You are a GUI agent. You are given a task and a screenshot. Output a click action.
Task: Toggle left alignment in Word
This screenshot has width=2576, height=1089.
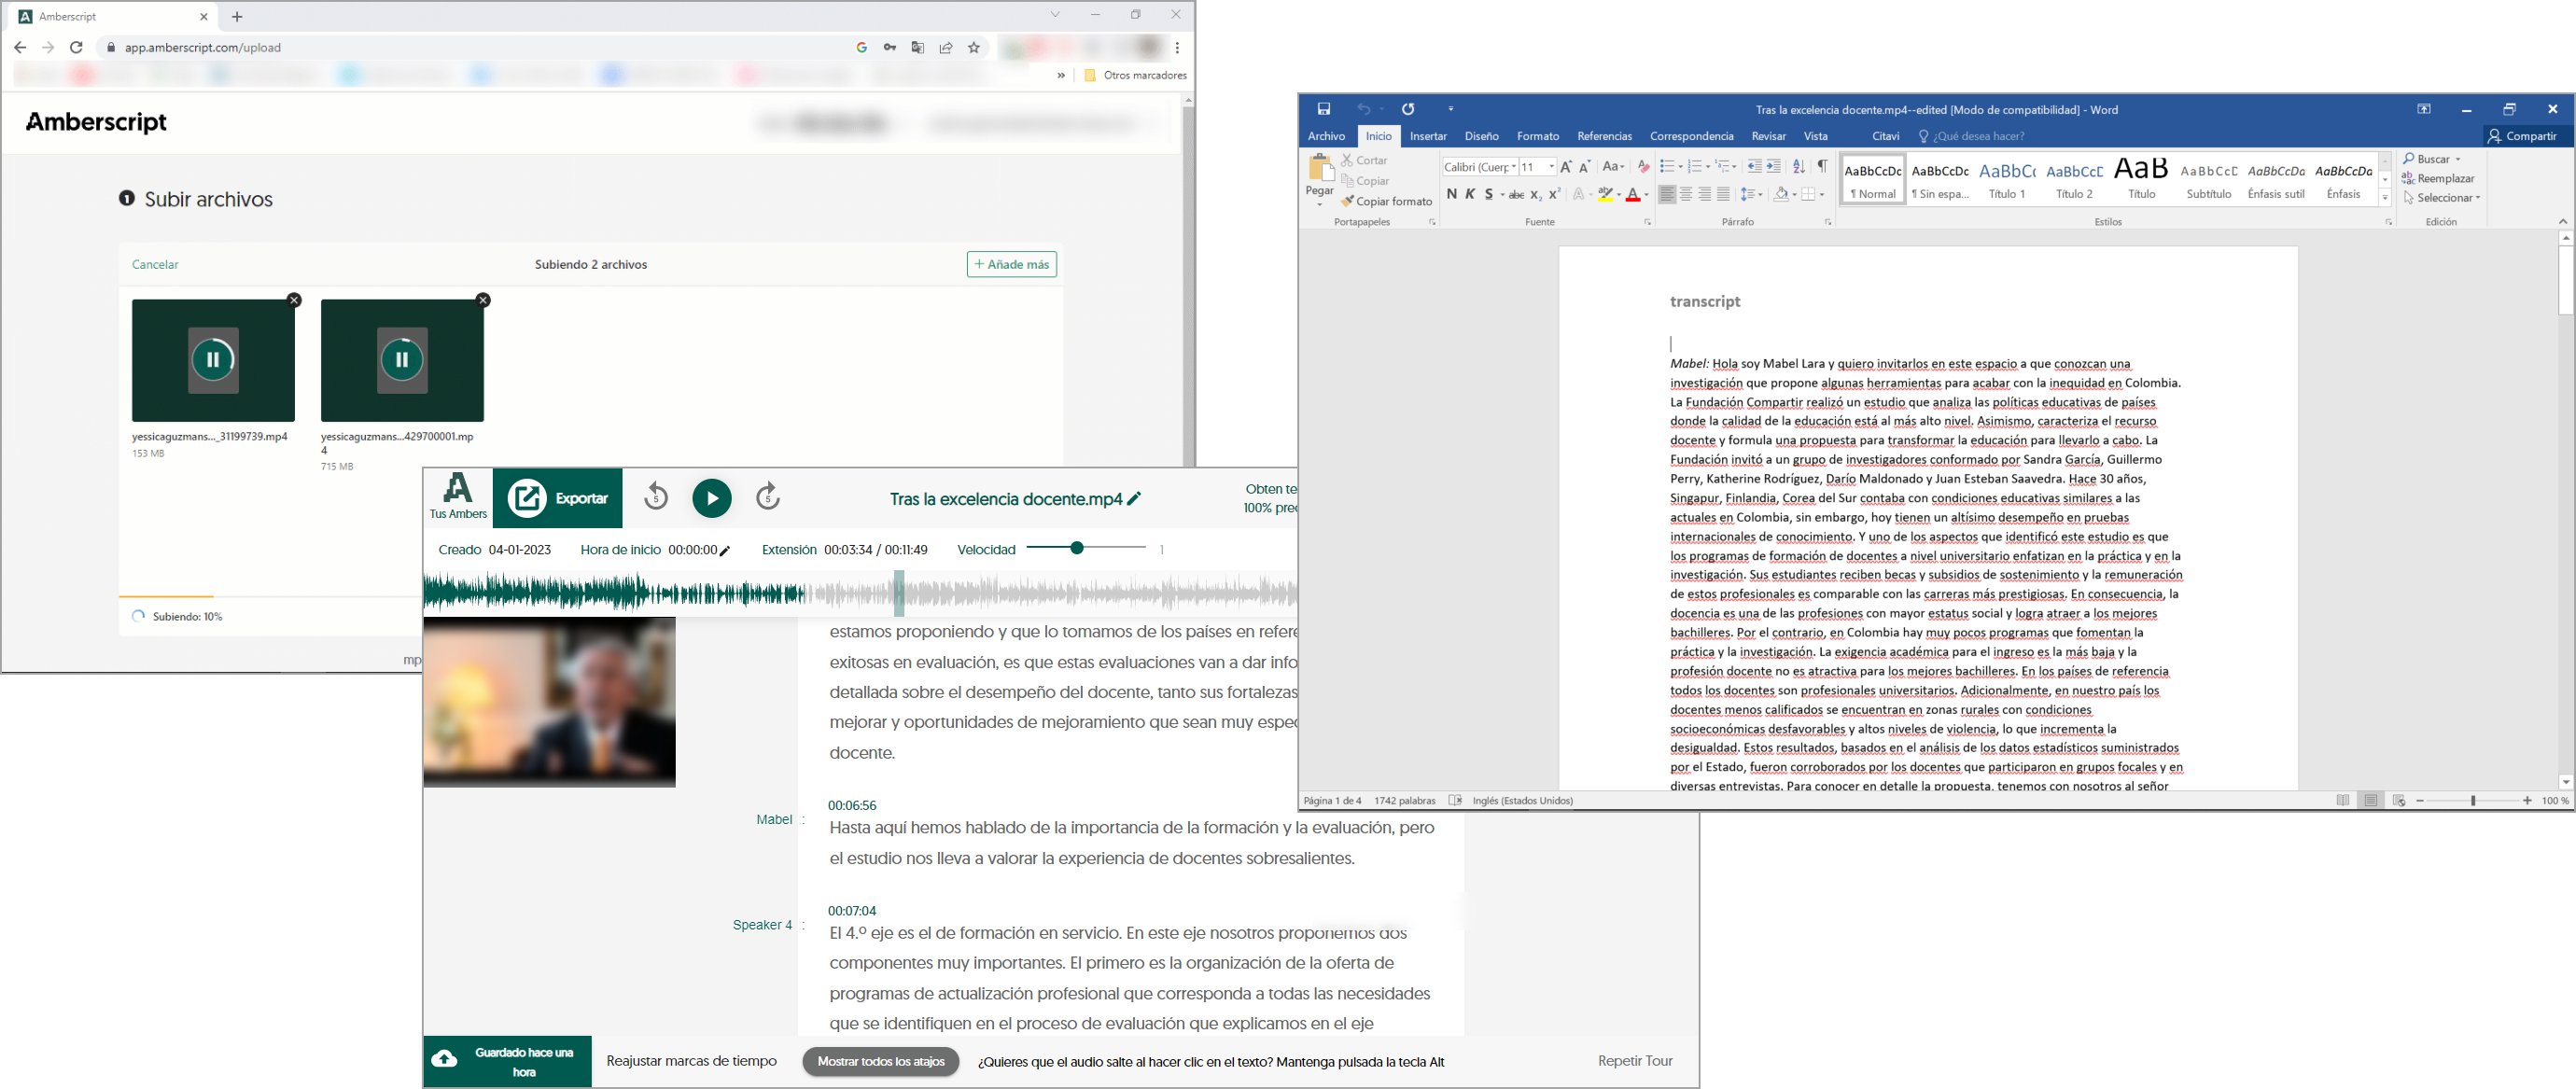(1667, 195)
